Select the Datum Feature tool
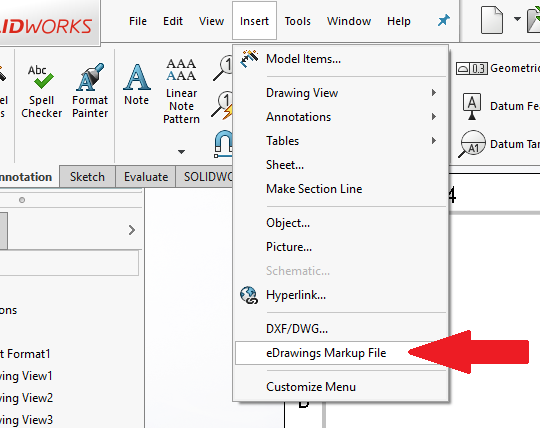The image size is (540, 428). (x=501, y=106)
